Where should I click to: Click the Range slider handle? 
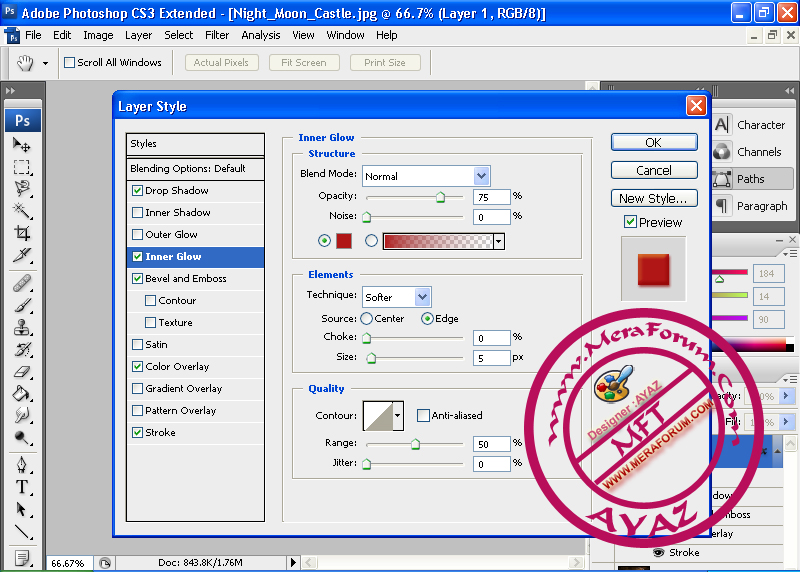(415, 444)
